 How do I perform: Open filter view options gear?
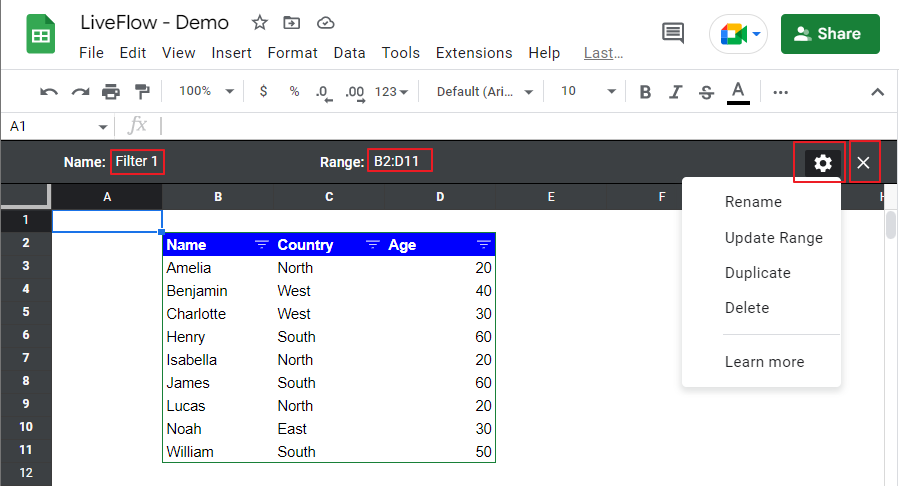[x=823, y=163]
